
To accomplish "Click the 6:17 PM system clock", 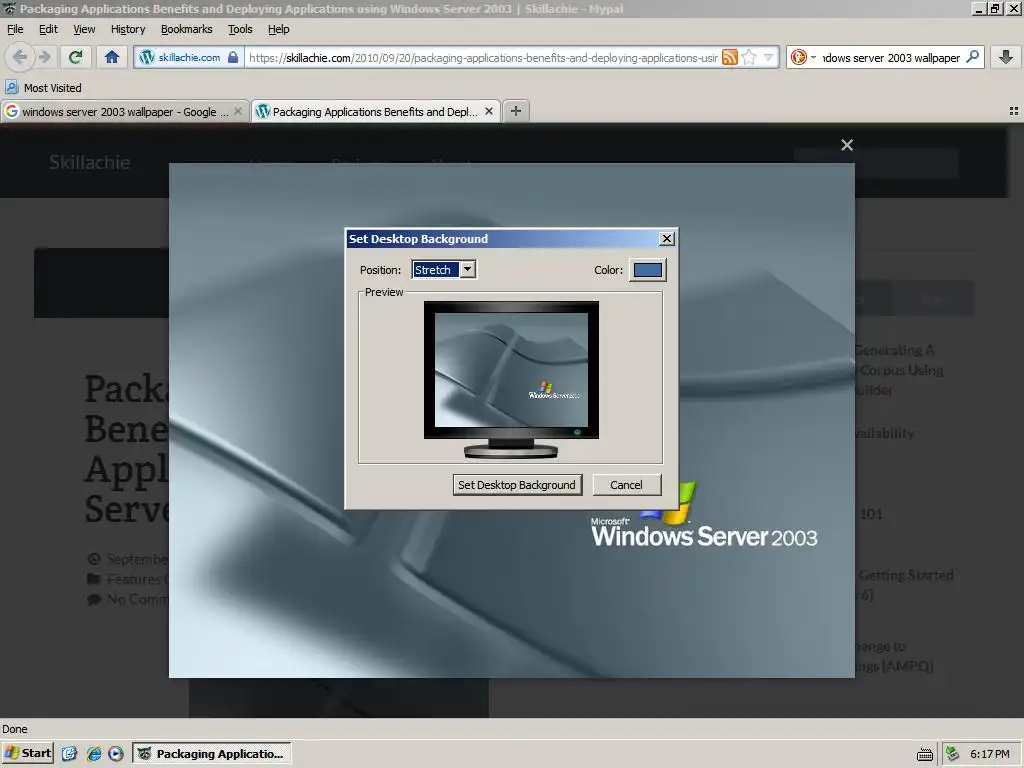I will tap(989, 754).
